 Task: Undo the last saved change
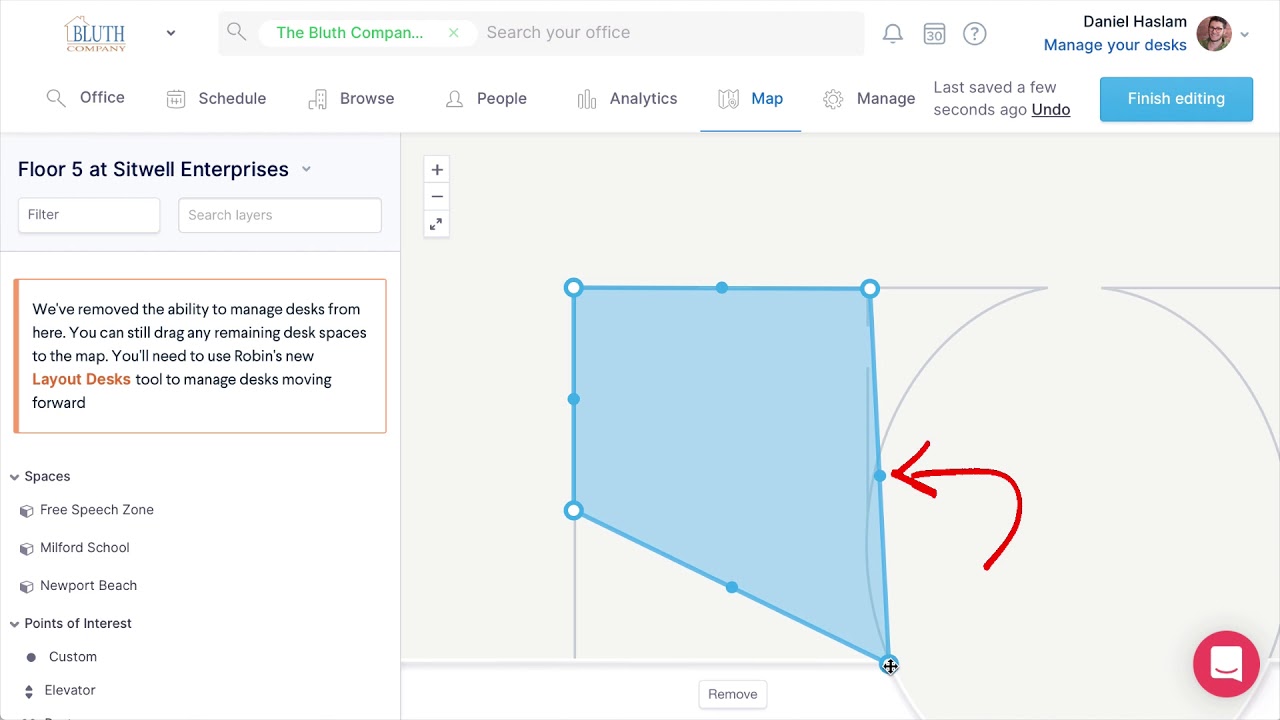(1050, 110)
